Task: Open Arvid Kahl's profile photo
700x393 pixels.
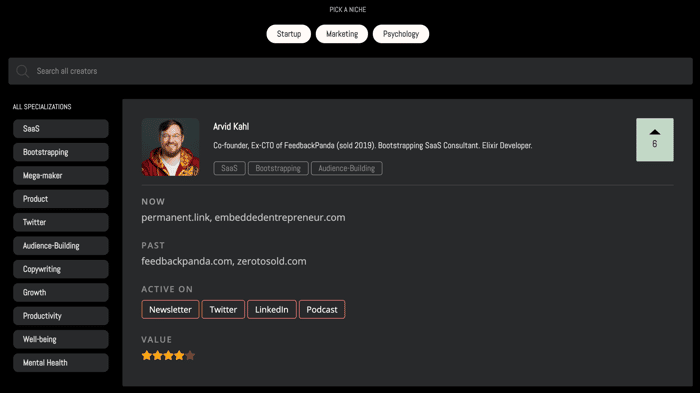Action: (170, 147)
